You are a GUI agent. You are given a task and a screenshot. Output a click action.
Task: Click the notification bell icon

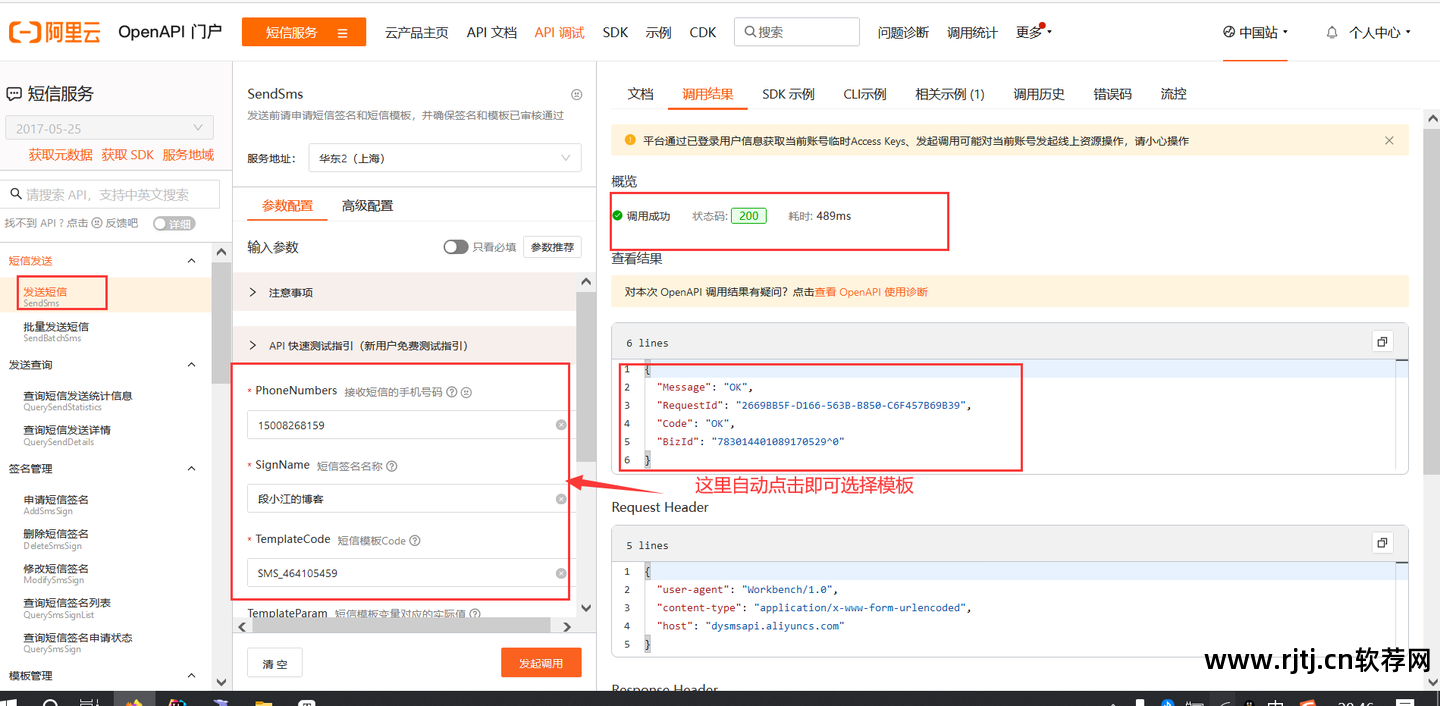1332,32
